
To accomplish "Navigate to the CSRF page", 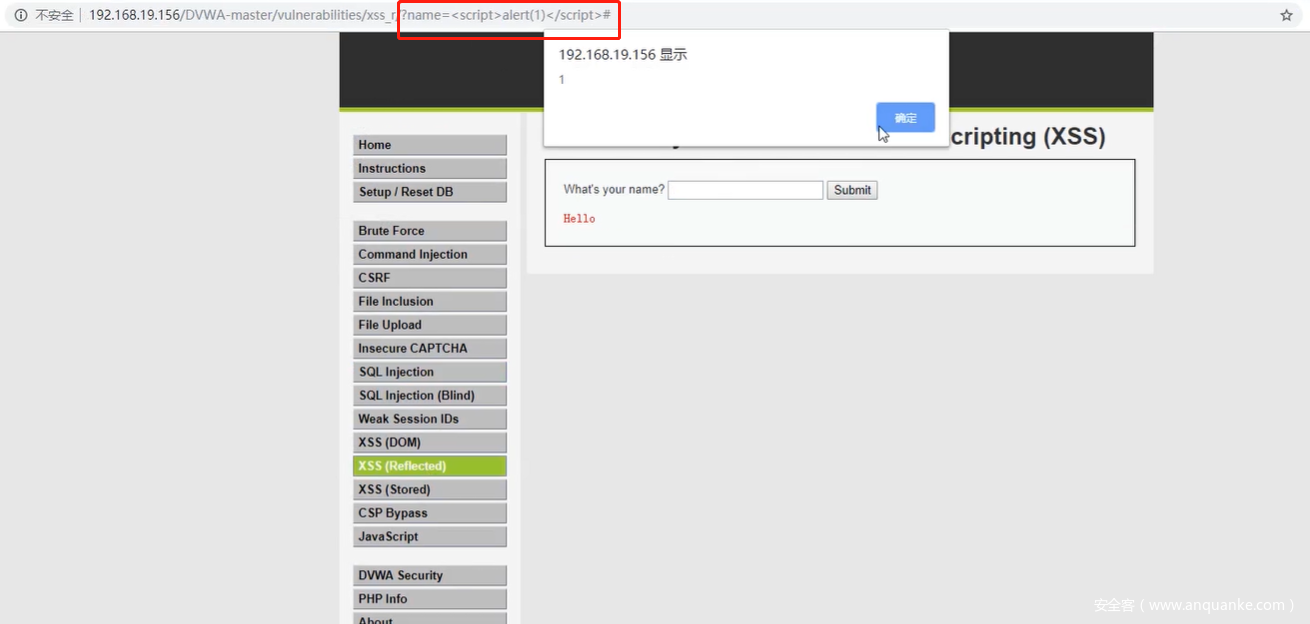I will click(430, 278).
